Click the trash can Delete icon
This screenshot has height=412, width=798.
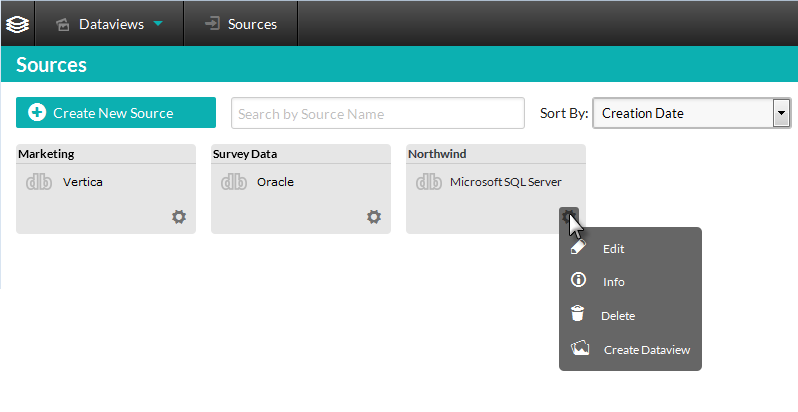pyautogui.click(x=577, y=313)
